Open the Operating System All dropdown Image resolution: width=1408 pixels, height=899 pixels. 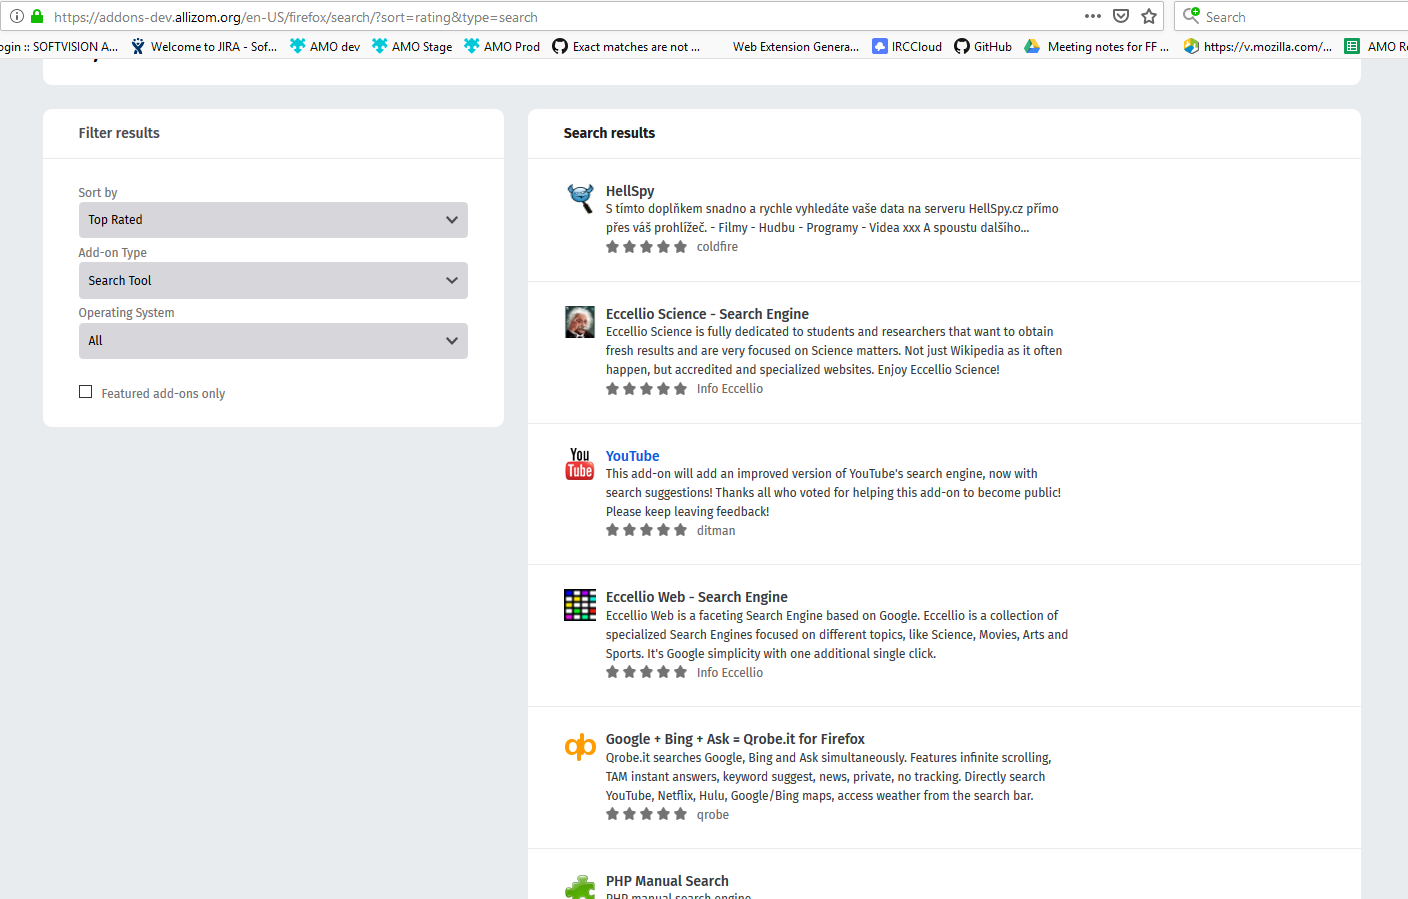pos(273,341)
